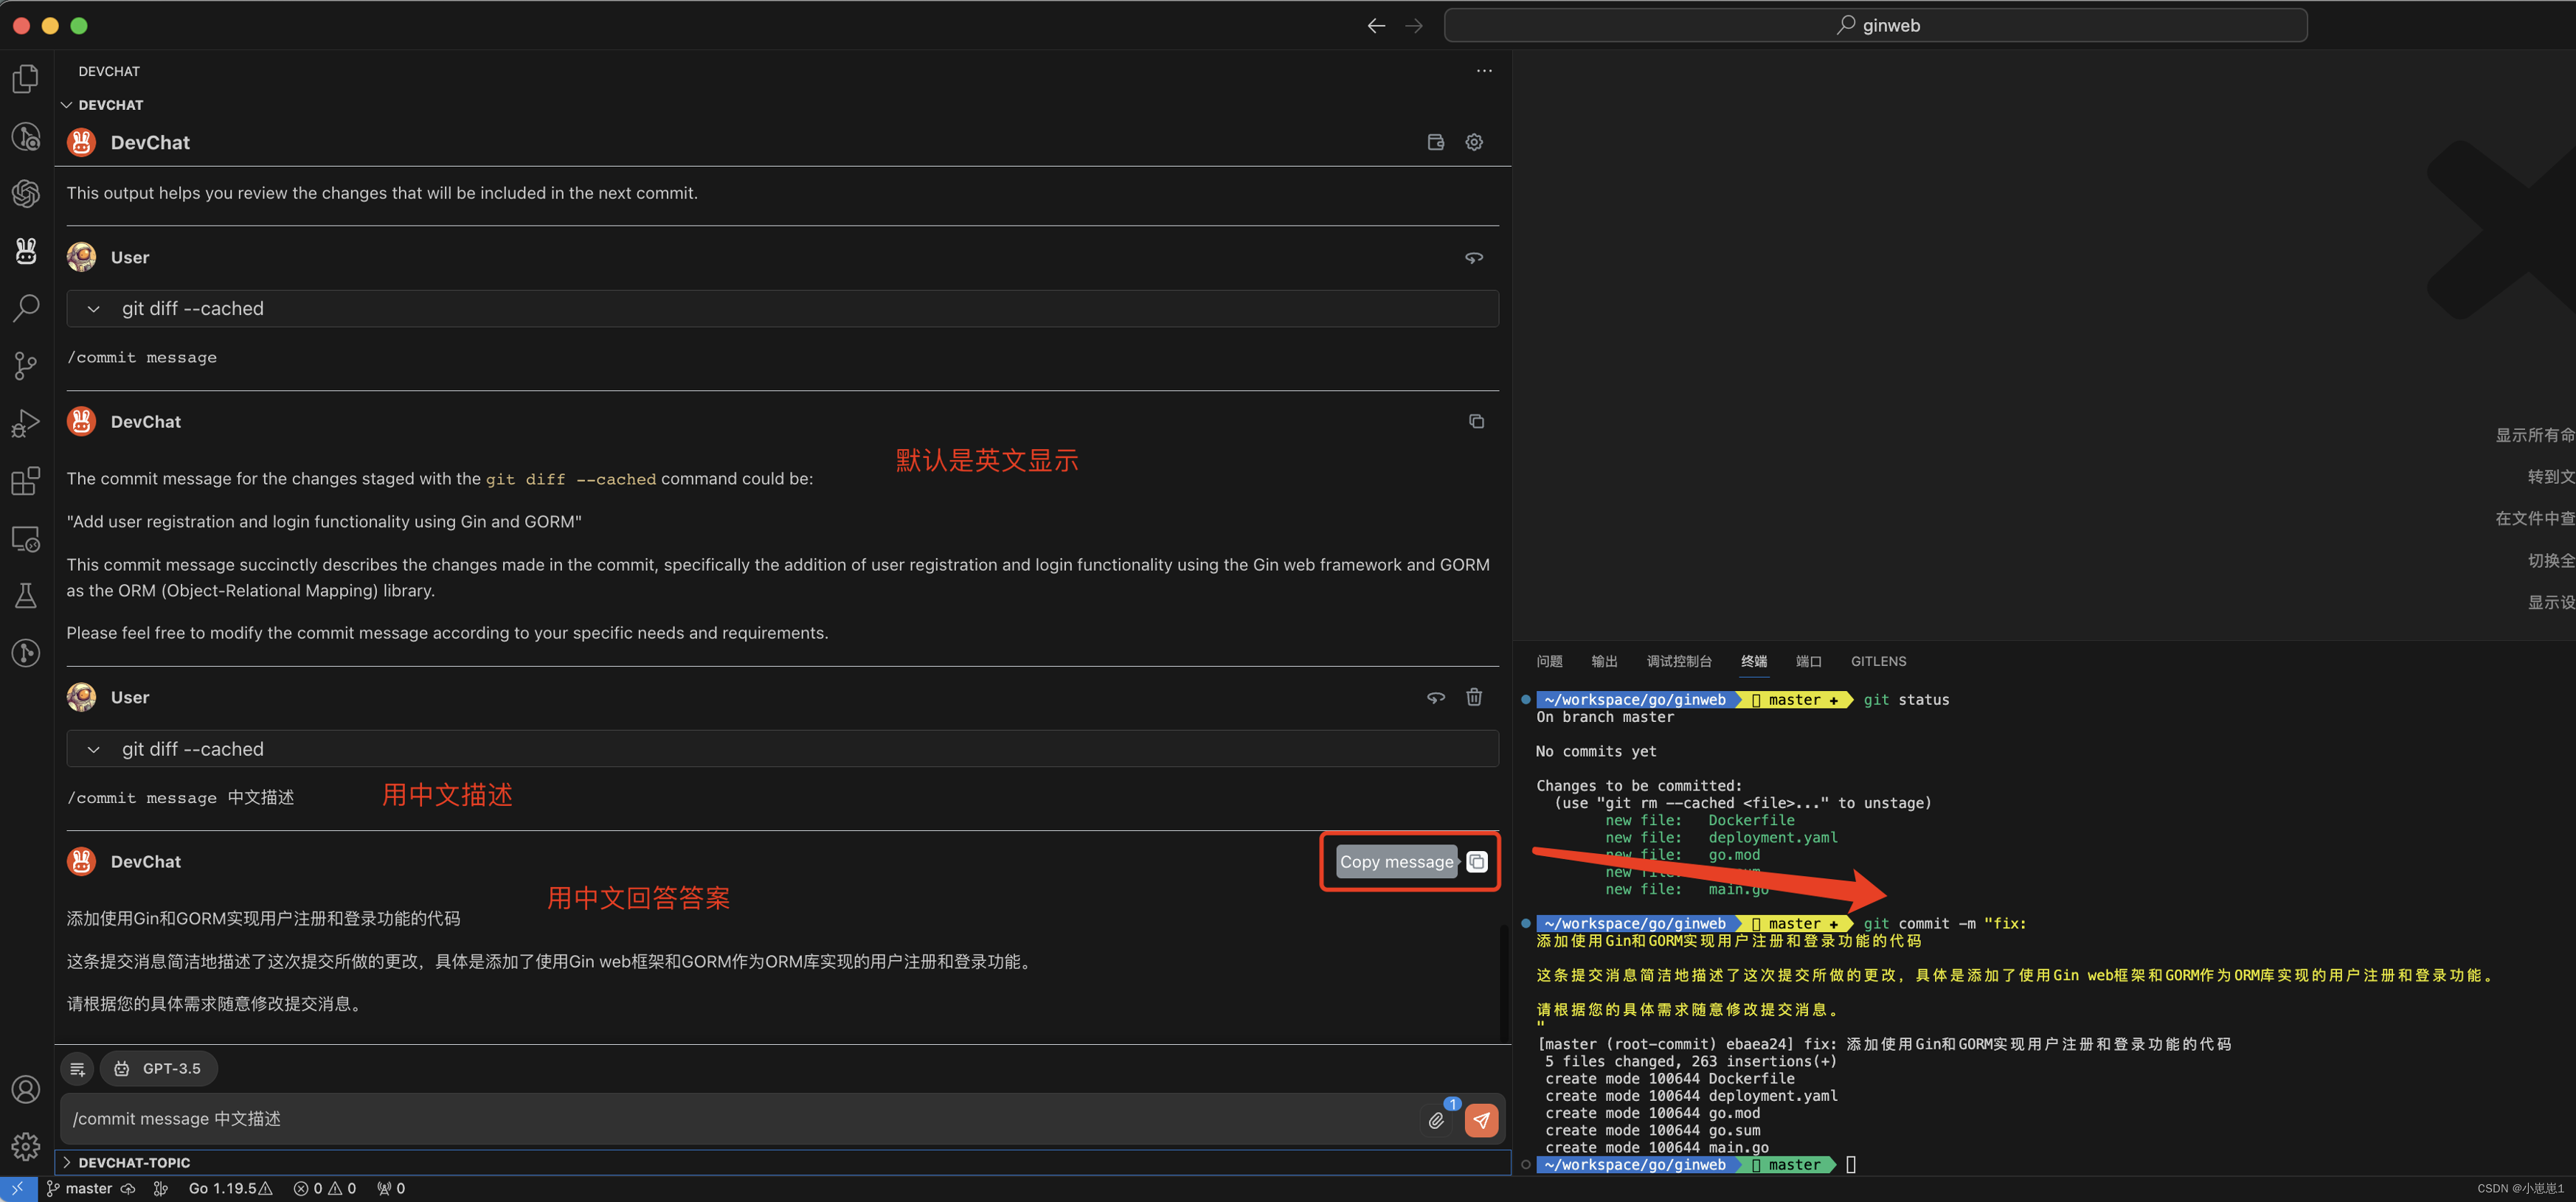Screen dimensions: 2576x1202
Task: Click the DevChat conversation vertical scrollbar
Action: (x=1503, y=982)
